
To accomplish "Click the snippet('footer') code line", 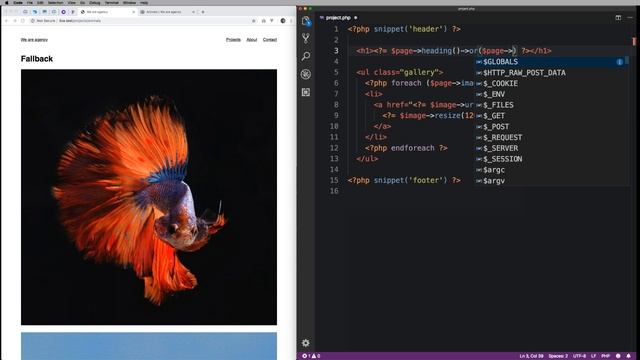I will [x=404, y=180].
